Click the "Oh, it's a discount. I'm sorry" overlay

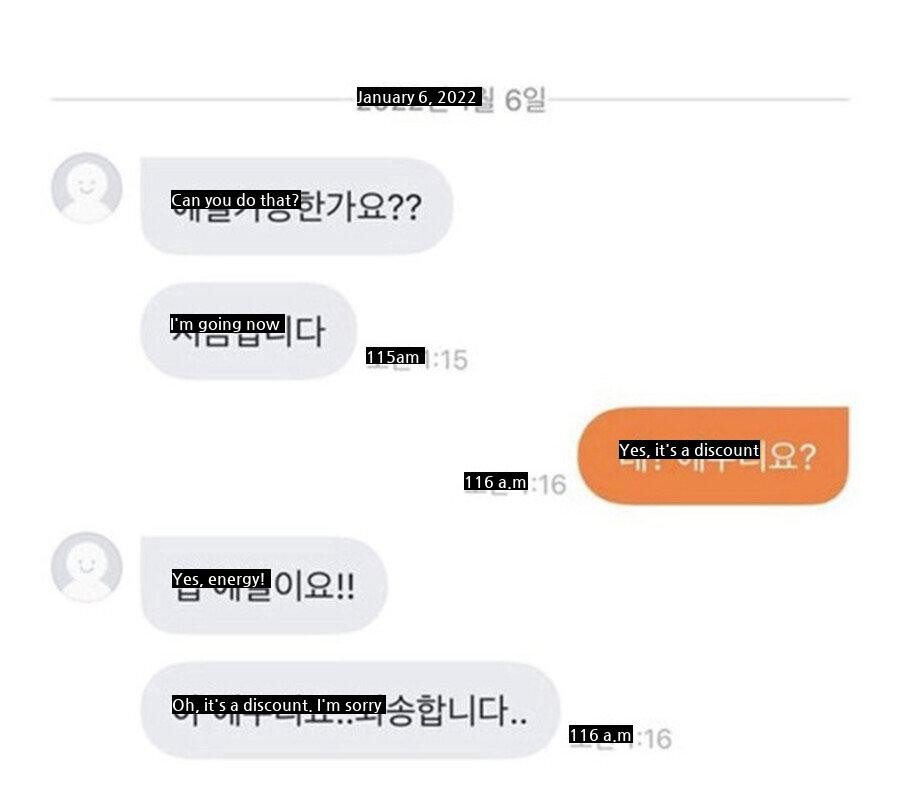(278, 705)
